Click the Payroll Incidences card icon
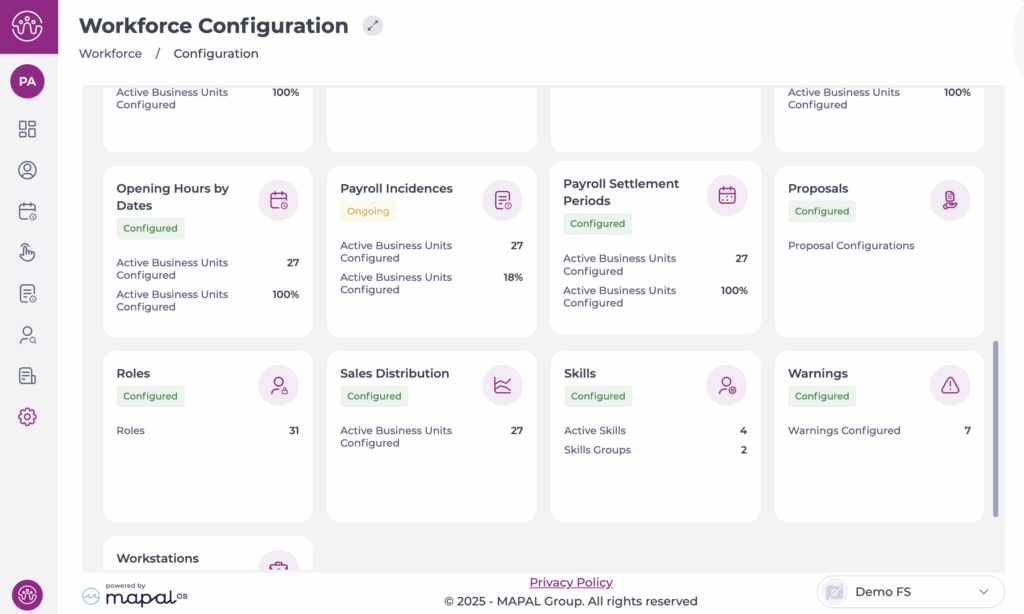Image resolution: width=1024 pixels, height=614 pixels. pos(503,201)
